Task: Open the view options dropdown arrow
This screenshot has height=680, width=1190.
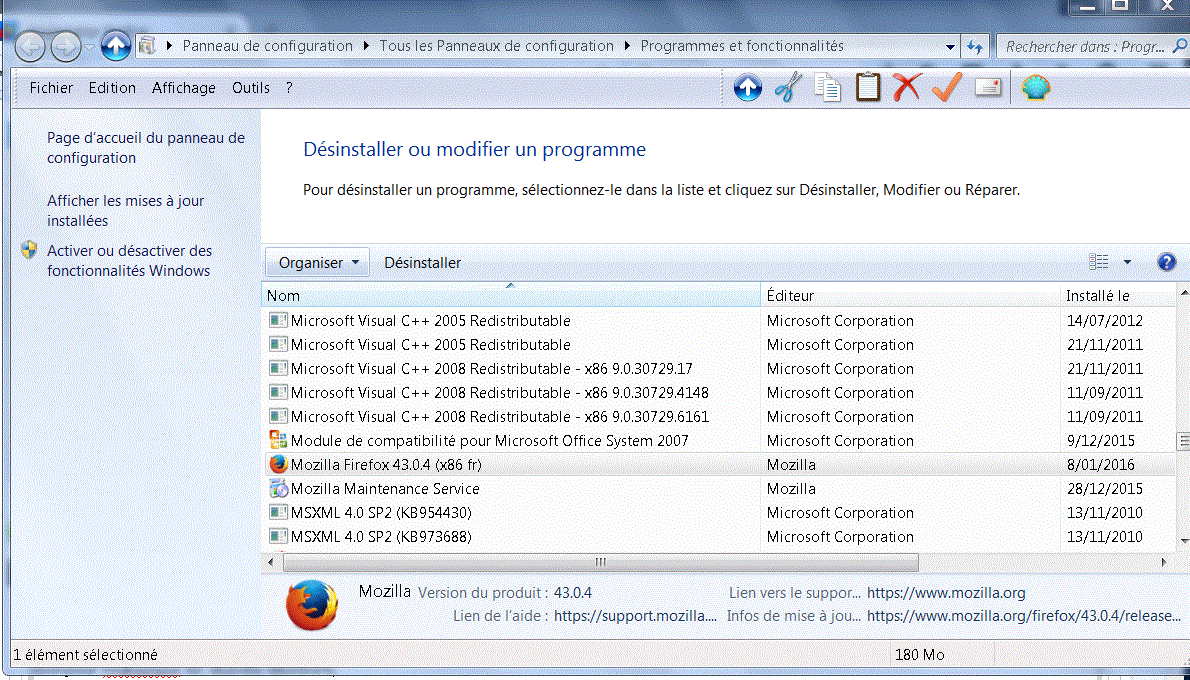Action: point(1127,263)
